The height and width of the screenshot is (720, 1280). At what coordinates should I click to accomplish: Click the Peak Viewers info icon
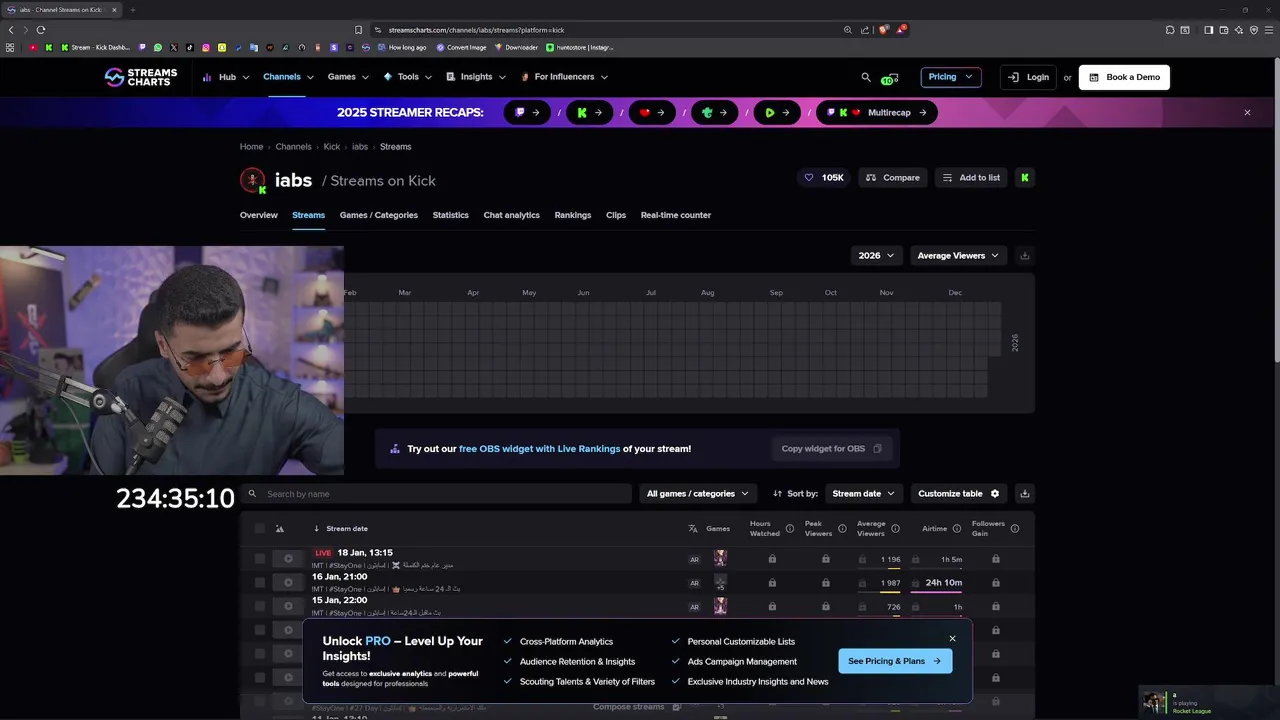(x=842, y=529)
